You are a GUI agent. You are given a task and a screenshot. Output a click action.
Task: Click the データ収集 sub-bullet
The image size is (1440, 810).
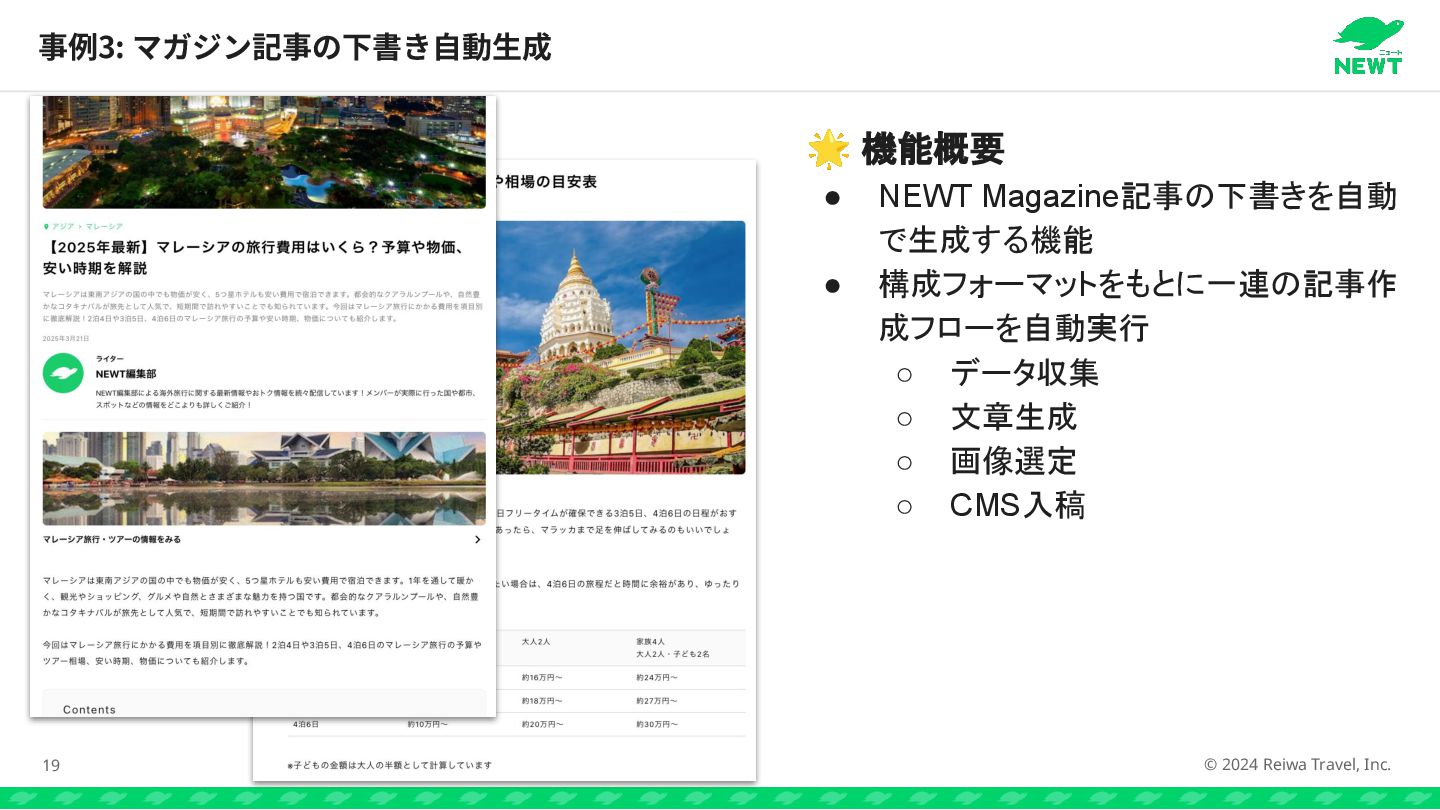[1024, 373]
